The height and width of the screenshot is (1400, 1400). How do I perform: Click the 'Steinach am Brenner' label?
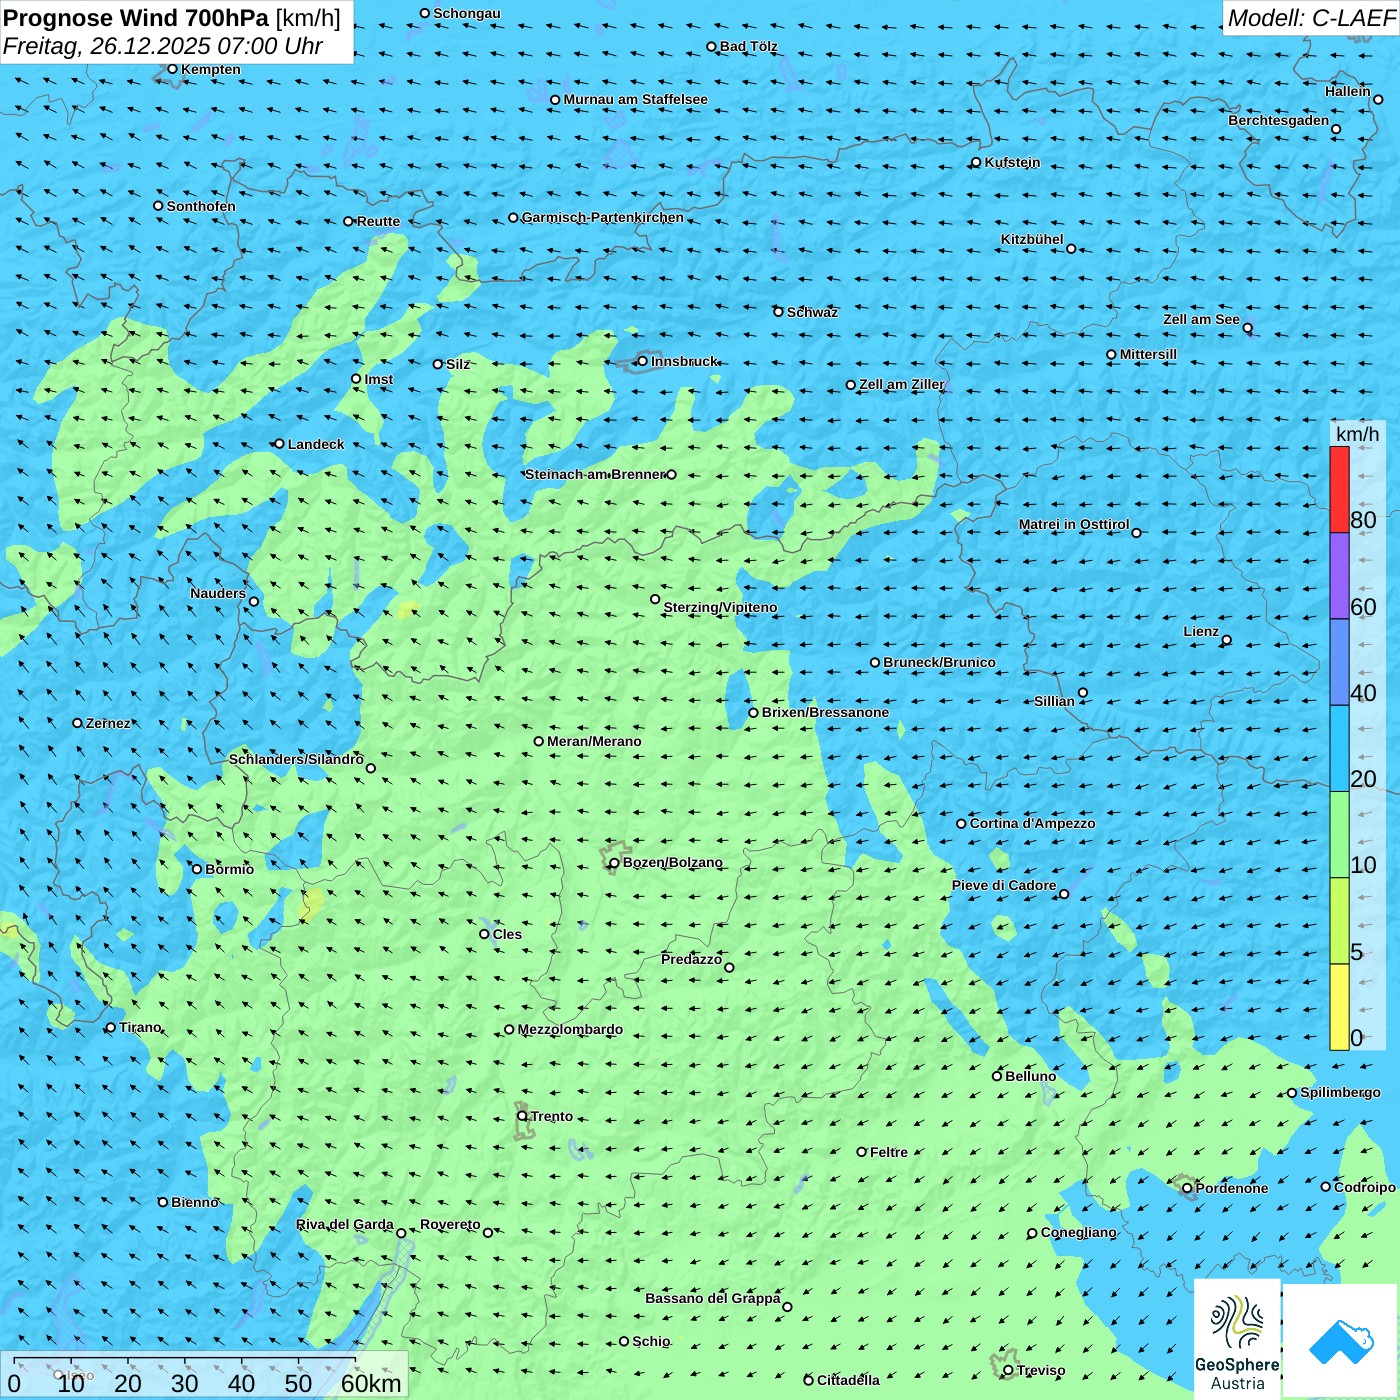click(595, 474)
